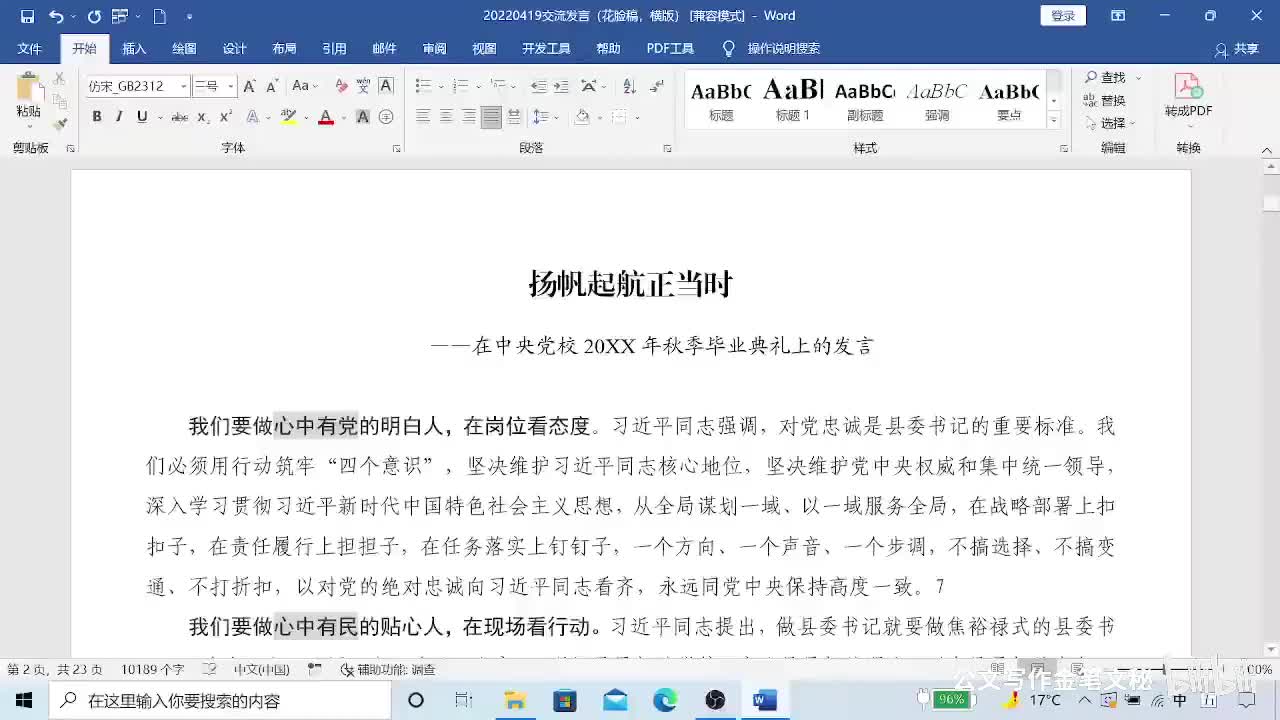This screenshot has width=1280, height=720.
Task: Clear all formatting with eraser icon
Action: [x=341, y=86]
